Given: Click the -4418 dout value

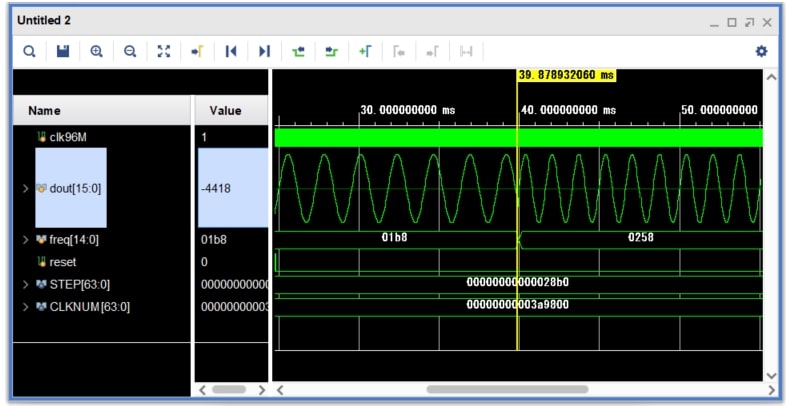Looking at the screenshot, I should coord(216,189).
